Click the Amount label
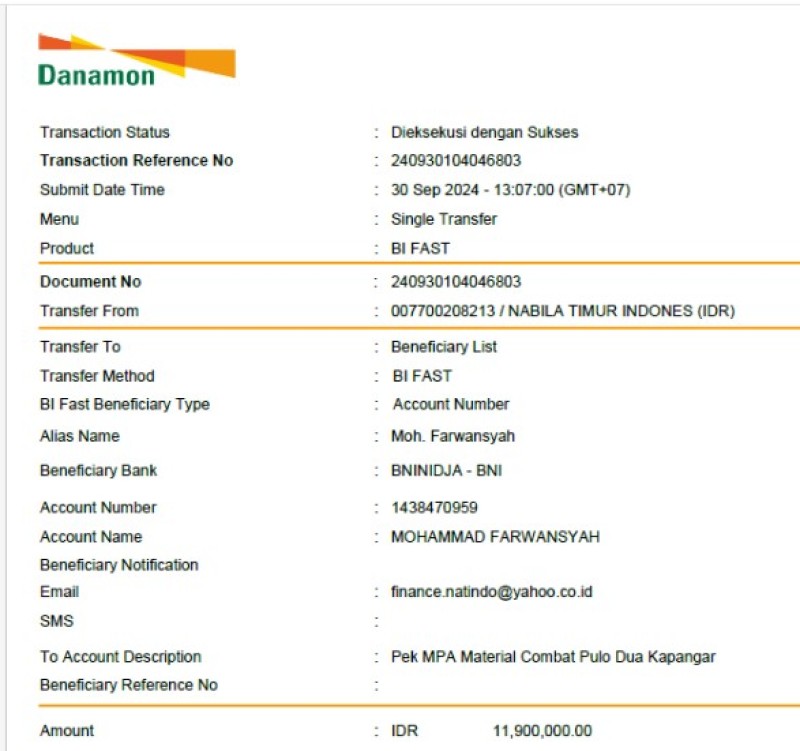Image resolution: width=800 pixels, height=751 pixels. coord(67,731)
